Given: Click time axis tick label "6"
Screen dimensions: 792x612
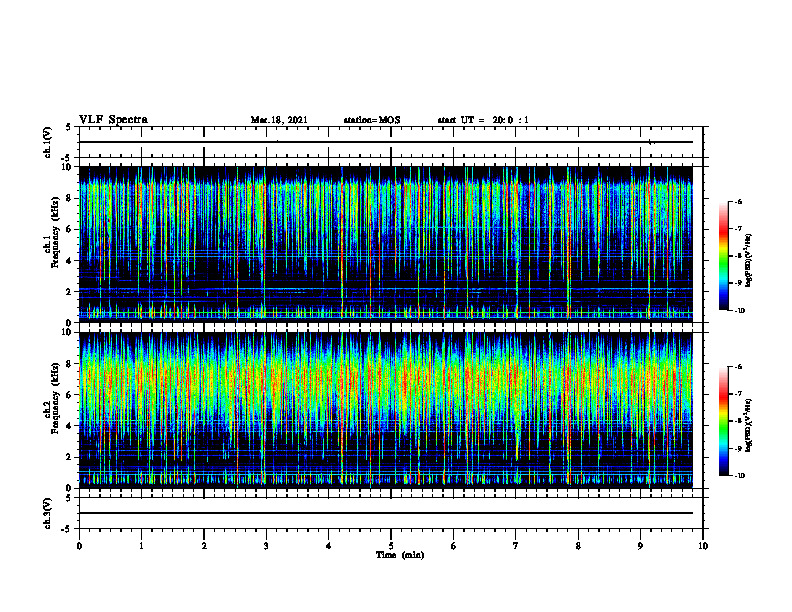Looking at the screenshot, I should point(453,546).
